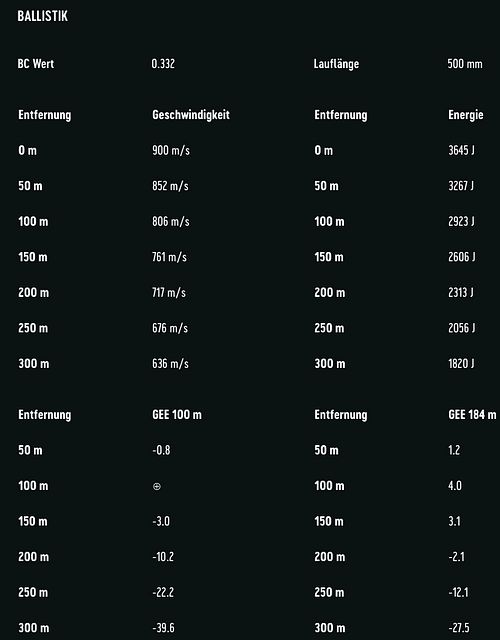Select the 806 m/s velocity cell
500x640 pixels.
(171, 221)
